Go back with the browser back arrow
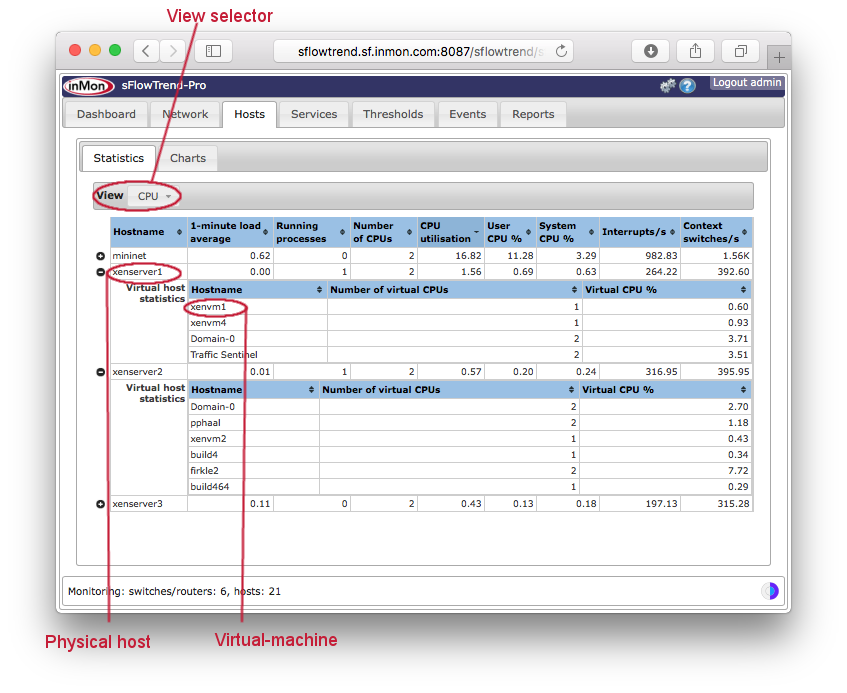This screenshot has width=847, height=693. (x=146, y=51)
